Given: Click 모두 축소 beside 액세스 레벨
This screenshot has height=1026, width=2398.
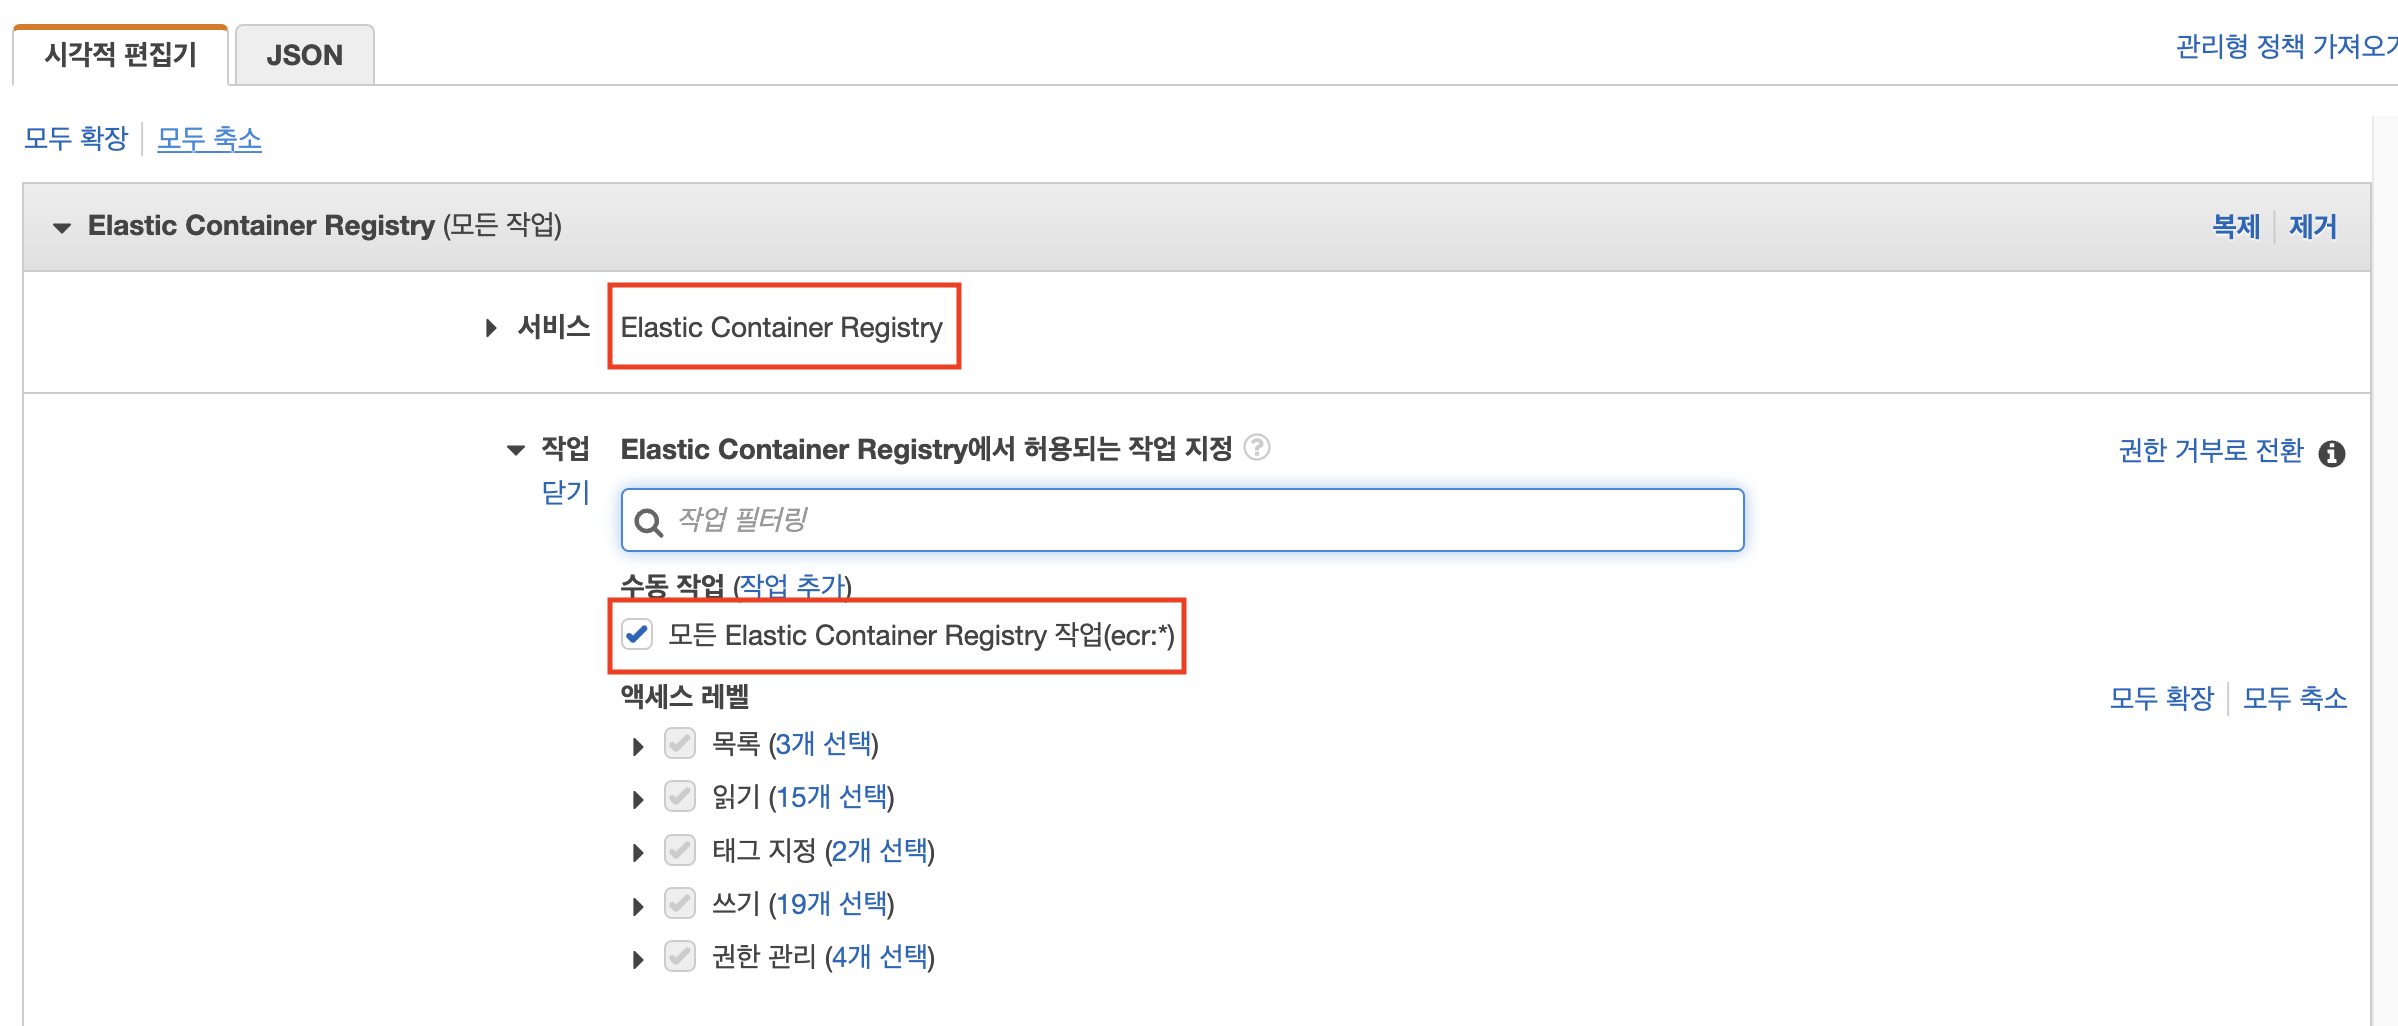Looking at the screenshot, I should pyautogui.click(x=2295, y=698).
